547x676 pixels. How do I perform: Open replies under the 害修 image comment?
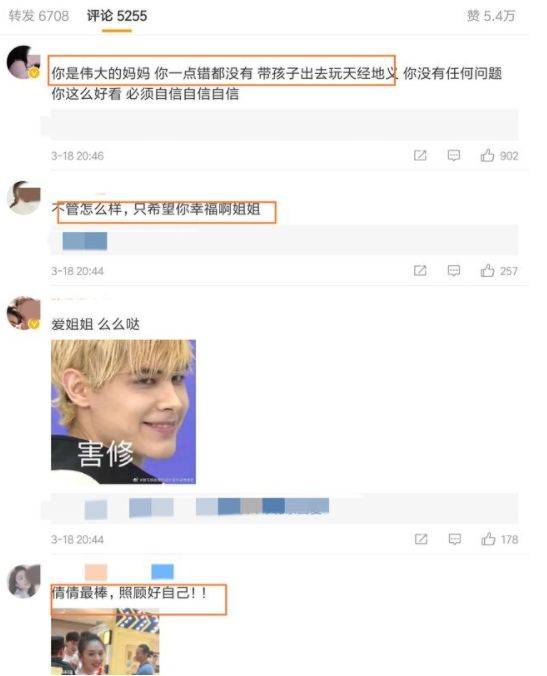284,507
